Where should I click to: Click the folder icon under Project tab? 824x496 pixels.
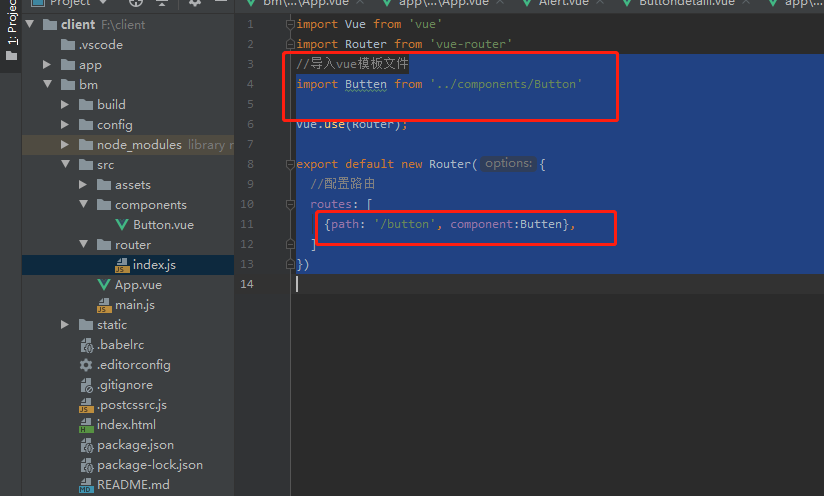(12, 56)
